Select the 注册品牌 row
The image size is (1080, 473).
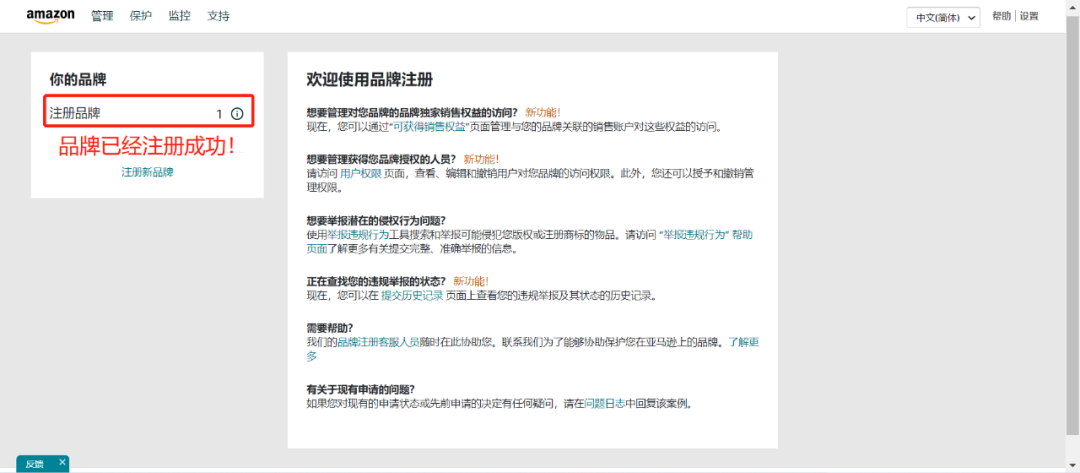coord(149,111)
